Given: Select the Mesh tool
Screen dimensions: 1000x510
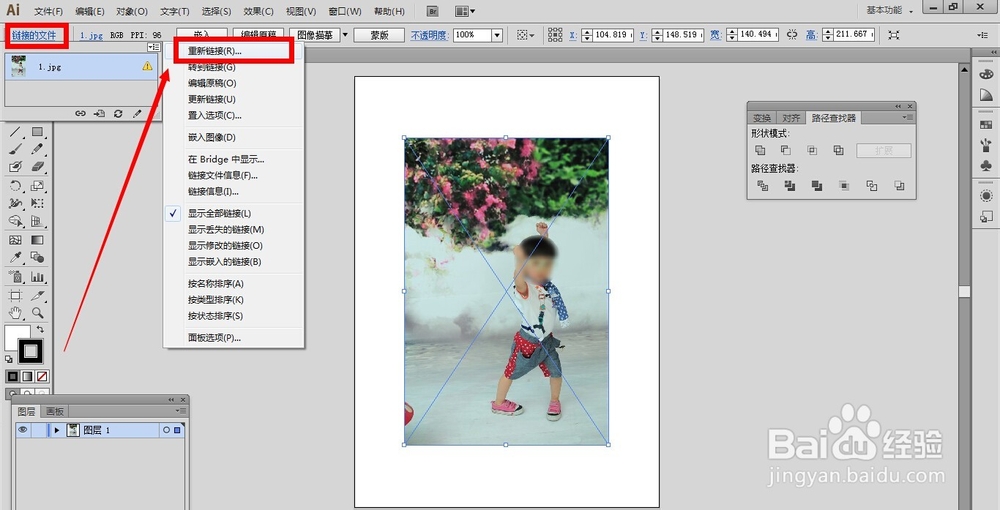Looking at the screenshot, I should (x=16, y=240).
